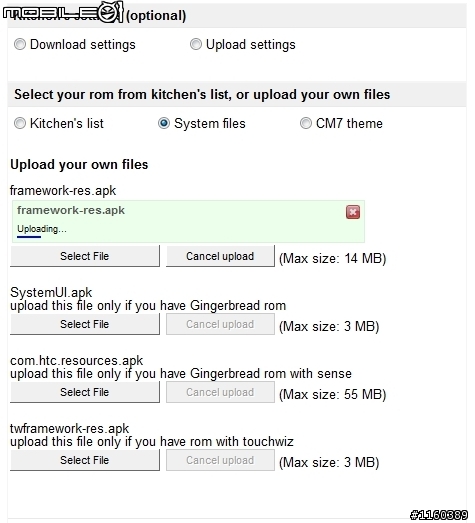Viewport: 475px width, 523px height.
Task: Click Cancel upload under SystemUI.apk
Action: click(220, 324)
